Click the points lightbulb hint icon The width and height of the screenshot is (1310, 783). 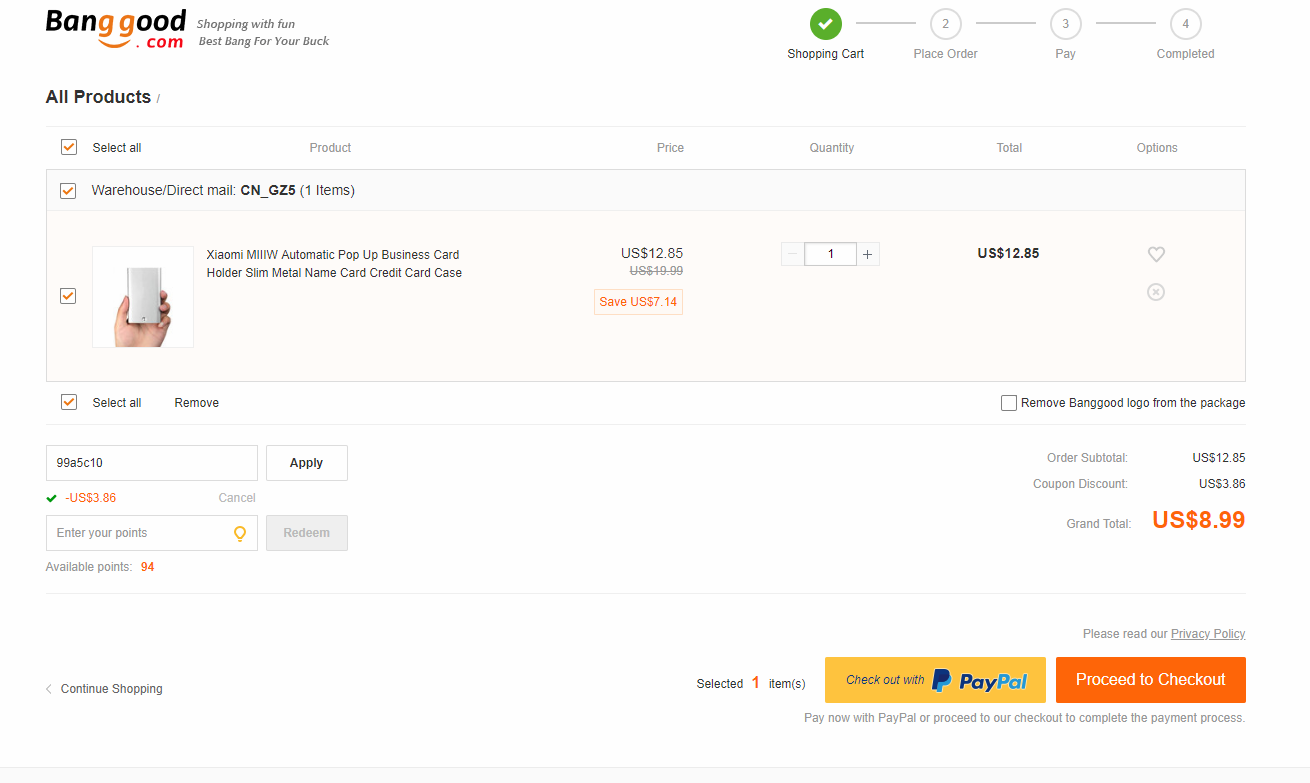[x=240, y=533]
